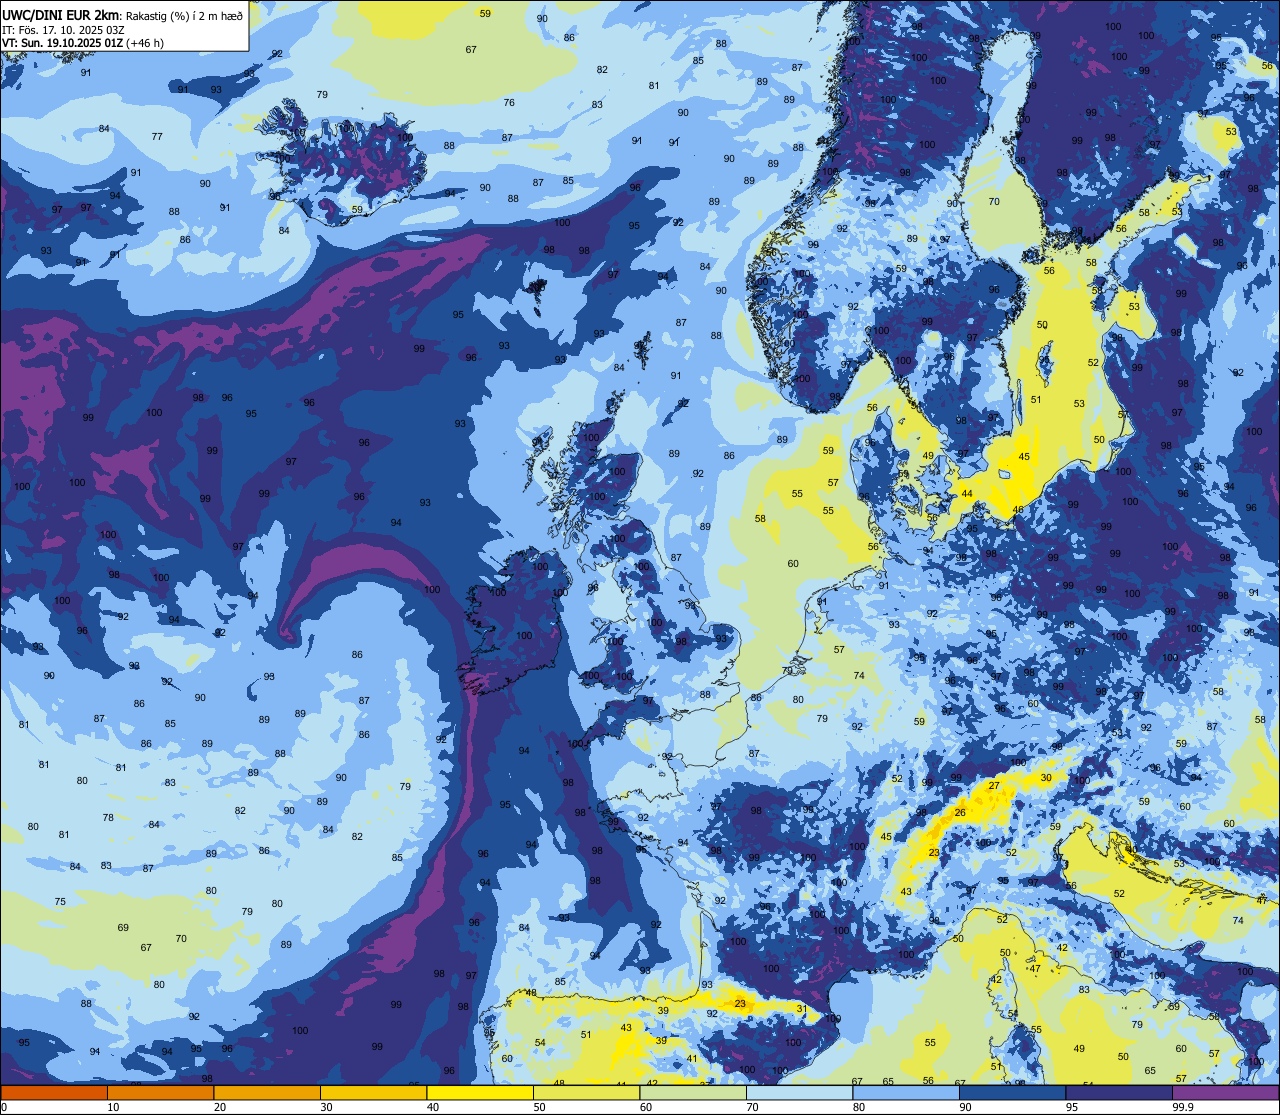
Task: Click the 30–40 % golden legend segment
Action: (373, 1092)
